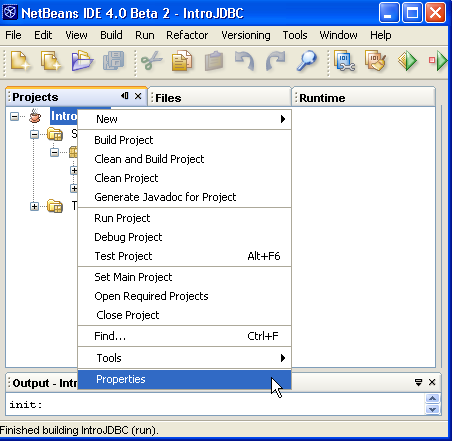Choose Run Project menu entry

coord(184,218)
